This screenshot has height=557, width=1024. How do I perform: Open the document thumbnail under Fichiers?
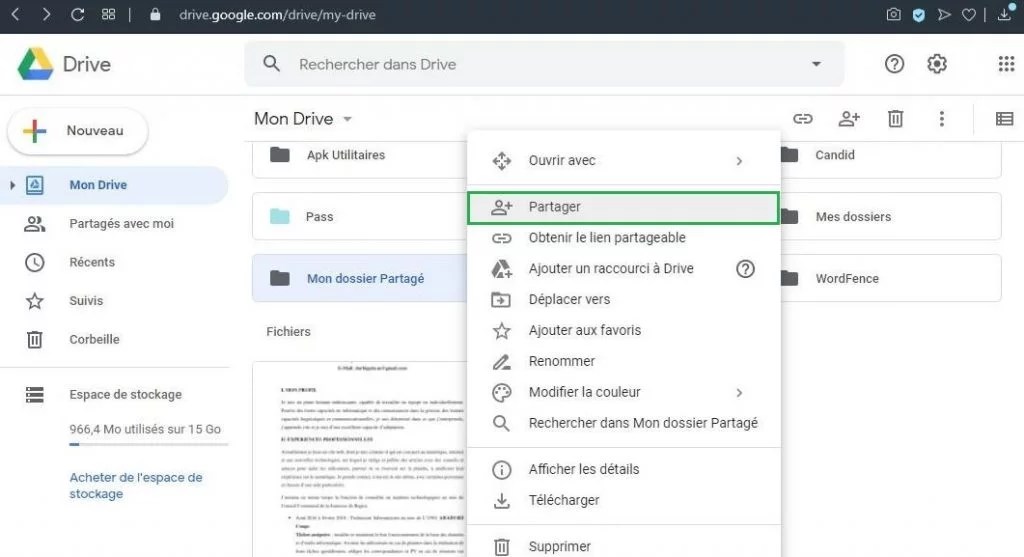(360, 459)
